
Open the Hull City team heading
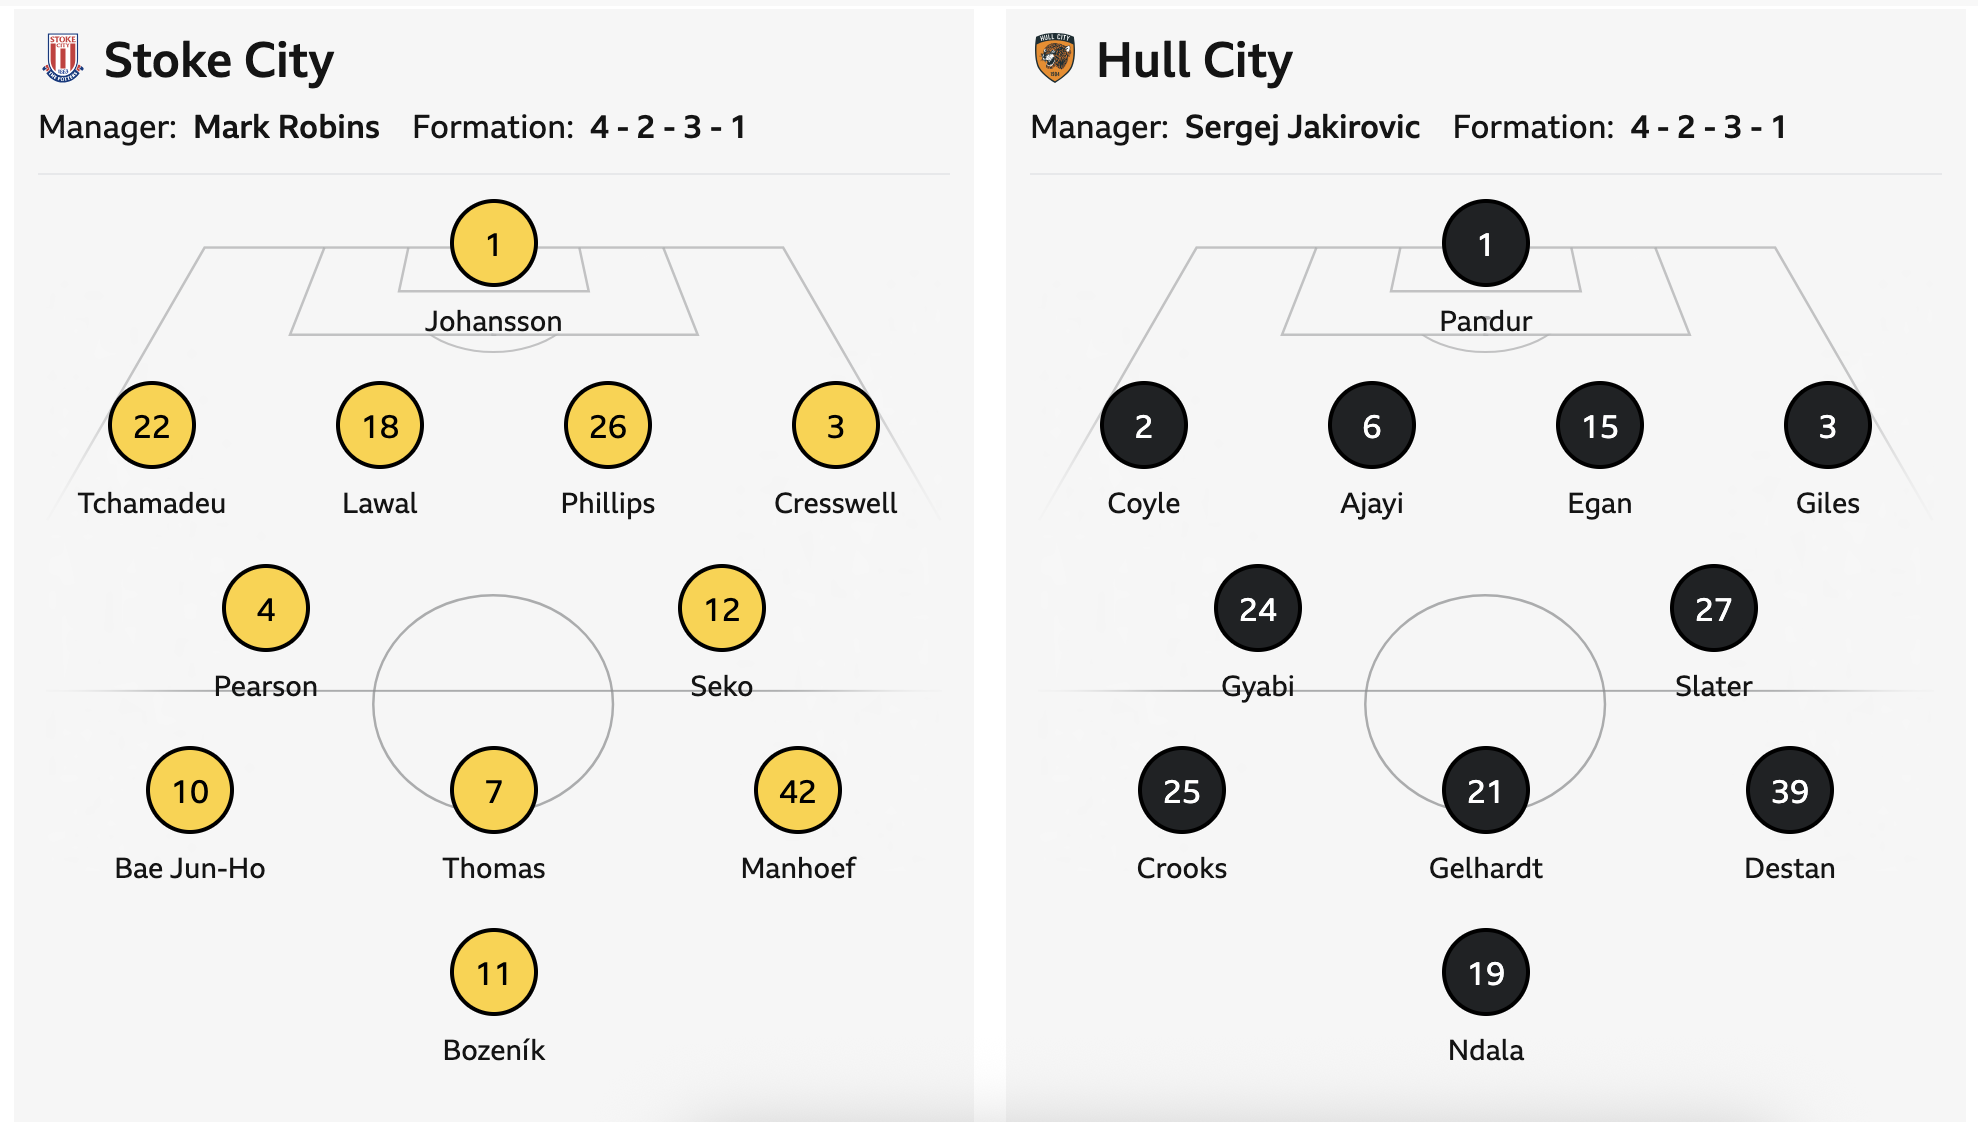point(1194,61)
